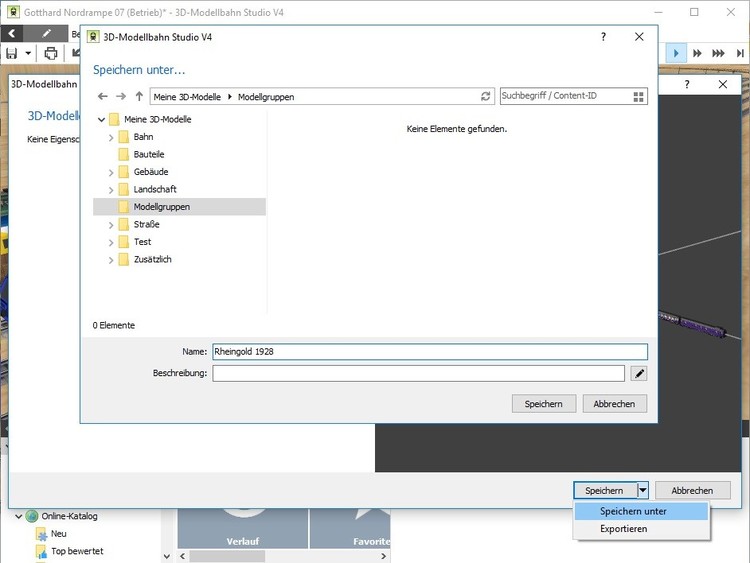Select Neu under Online-Katalog
Screen dimensions: 750x563
[58, 534]
